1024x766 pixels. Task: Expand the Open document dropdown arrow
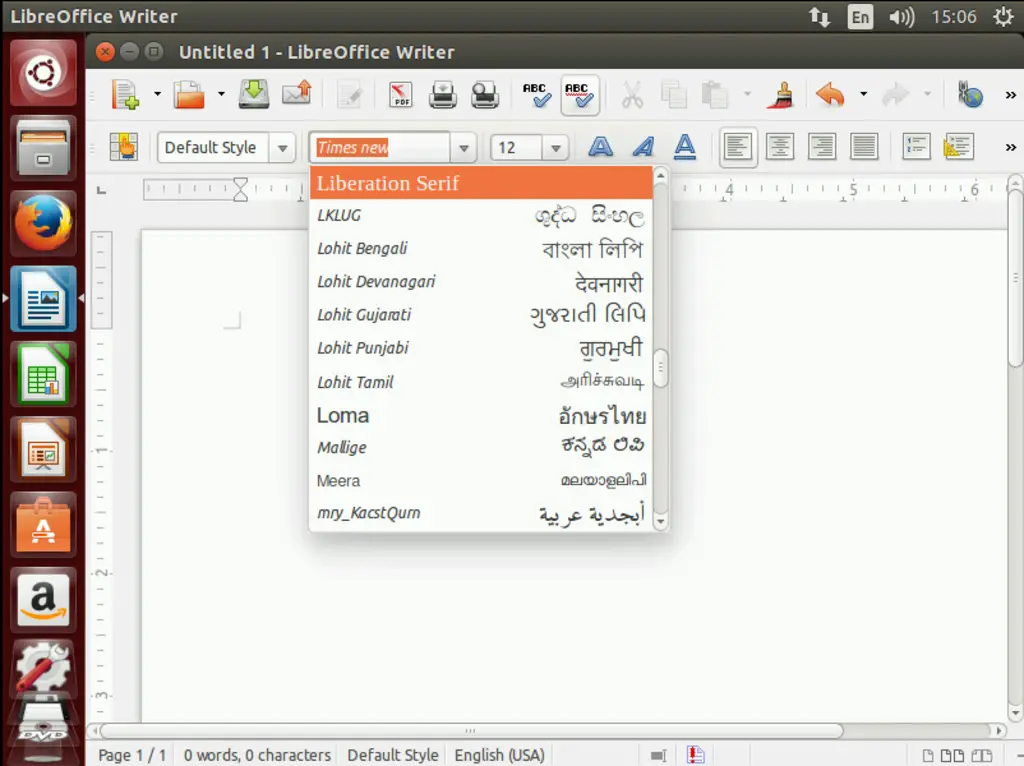pos(221,95)
